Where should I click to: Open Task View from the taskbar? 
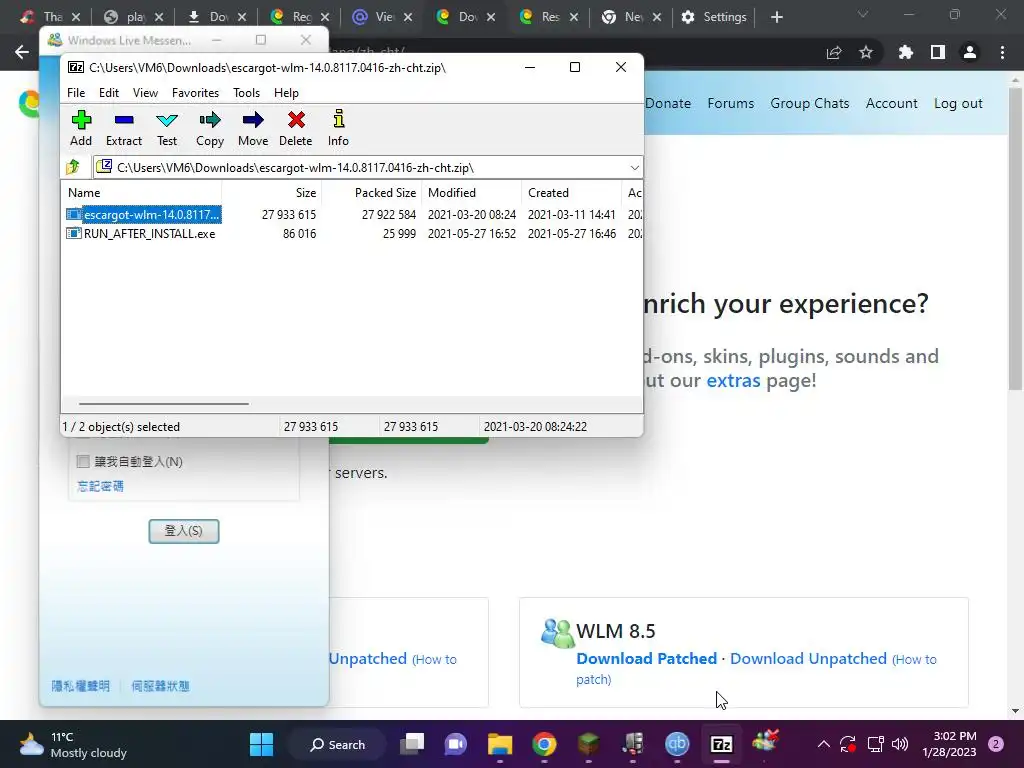pos(412,744)
